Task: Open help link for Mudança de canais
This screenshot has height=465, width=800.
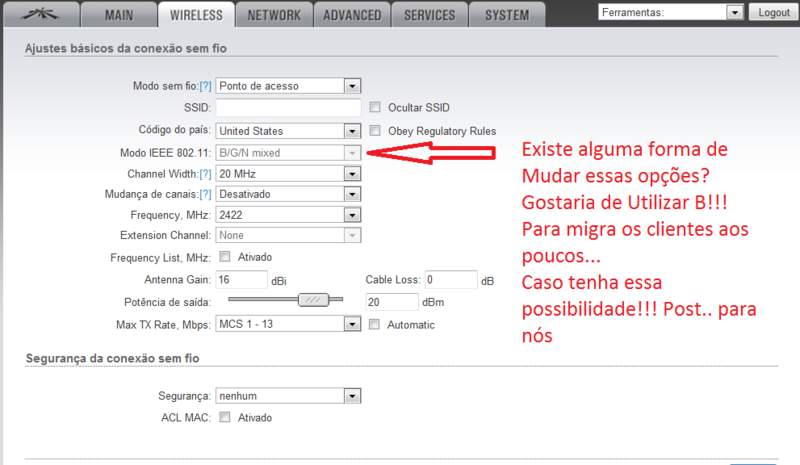Action: coord(205,194)
